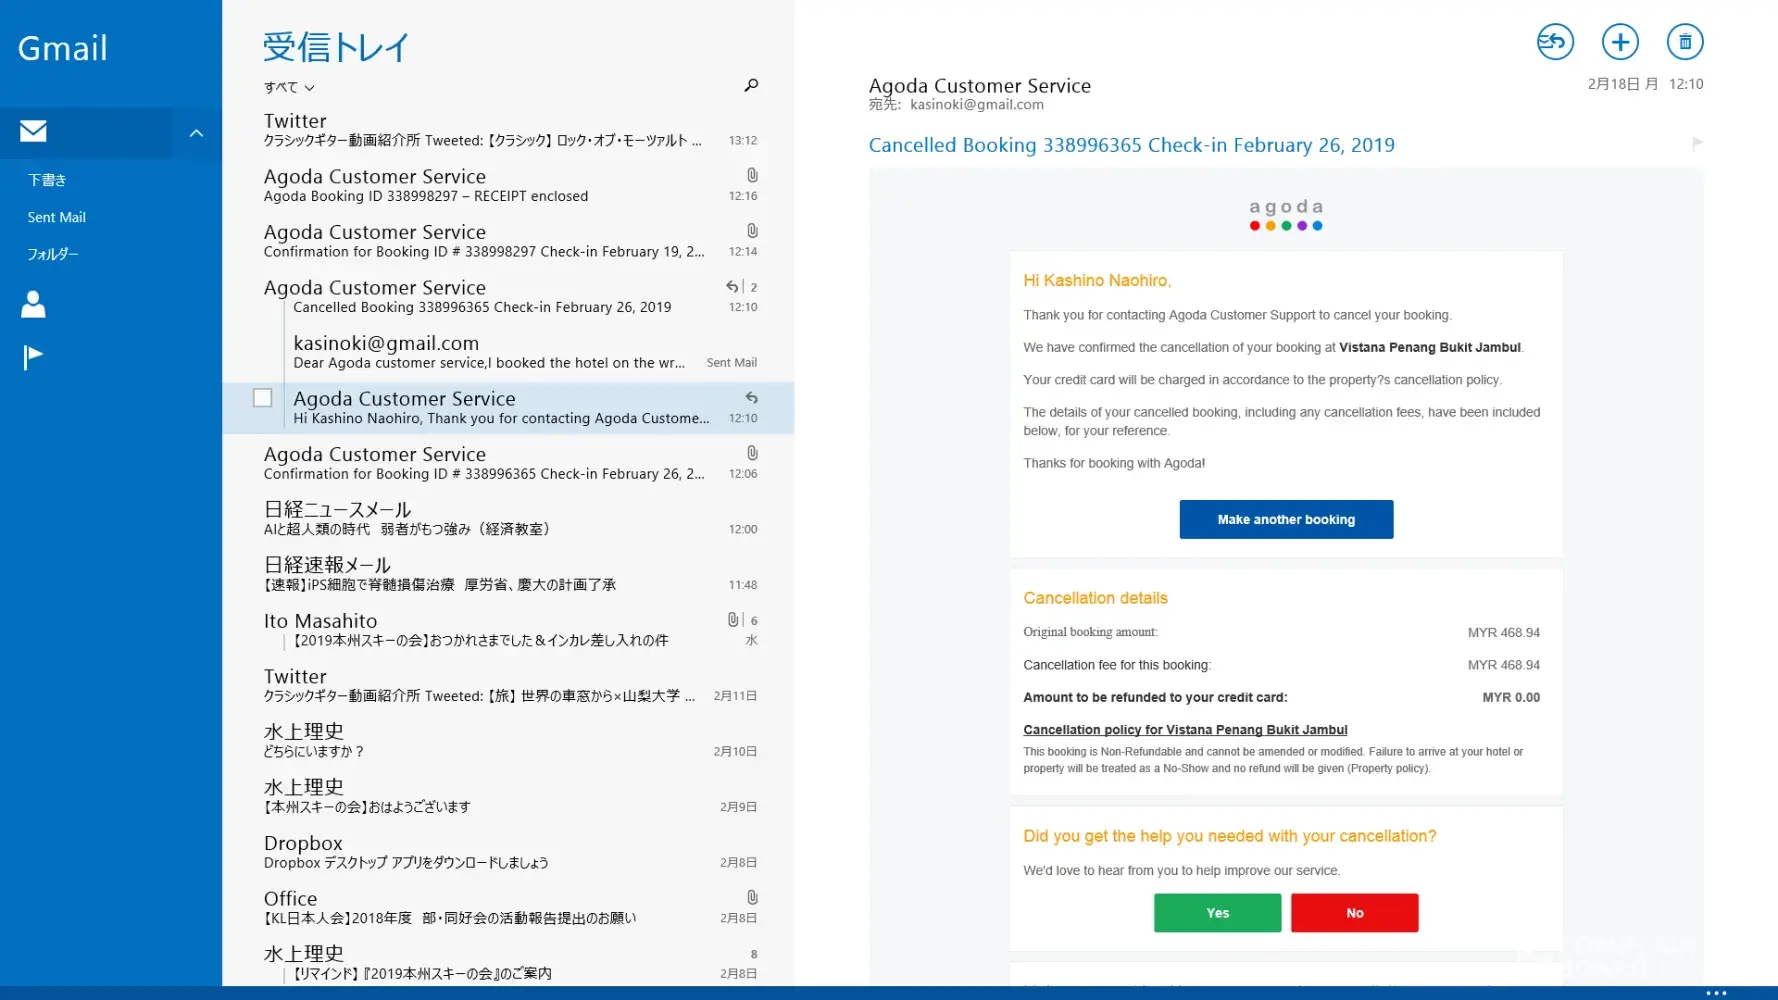Screen dimensions: 1778x1000
Task: Go to the フォルダー folders entry
Action: (x=53, y=254)
